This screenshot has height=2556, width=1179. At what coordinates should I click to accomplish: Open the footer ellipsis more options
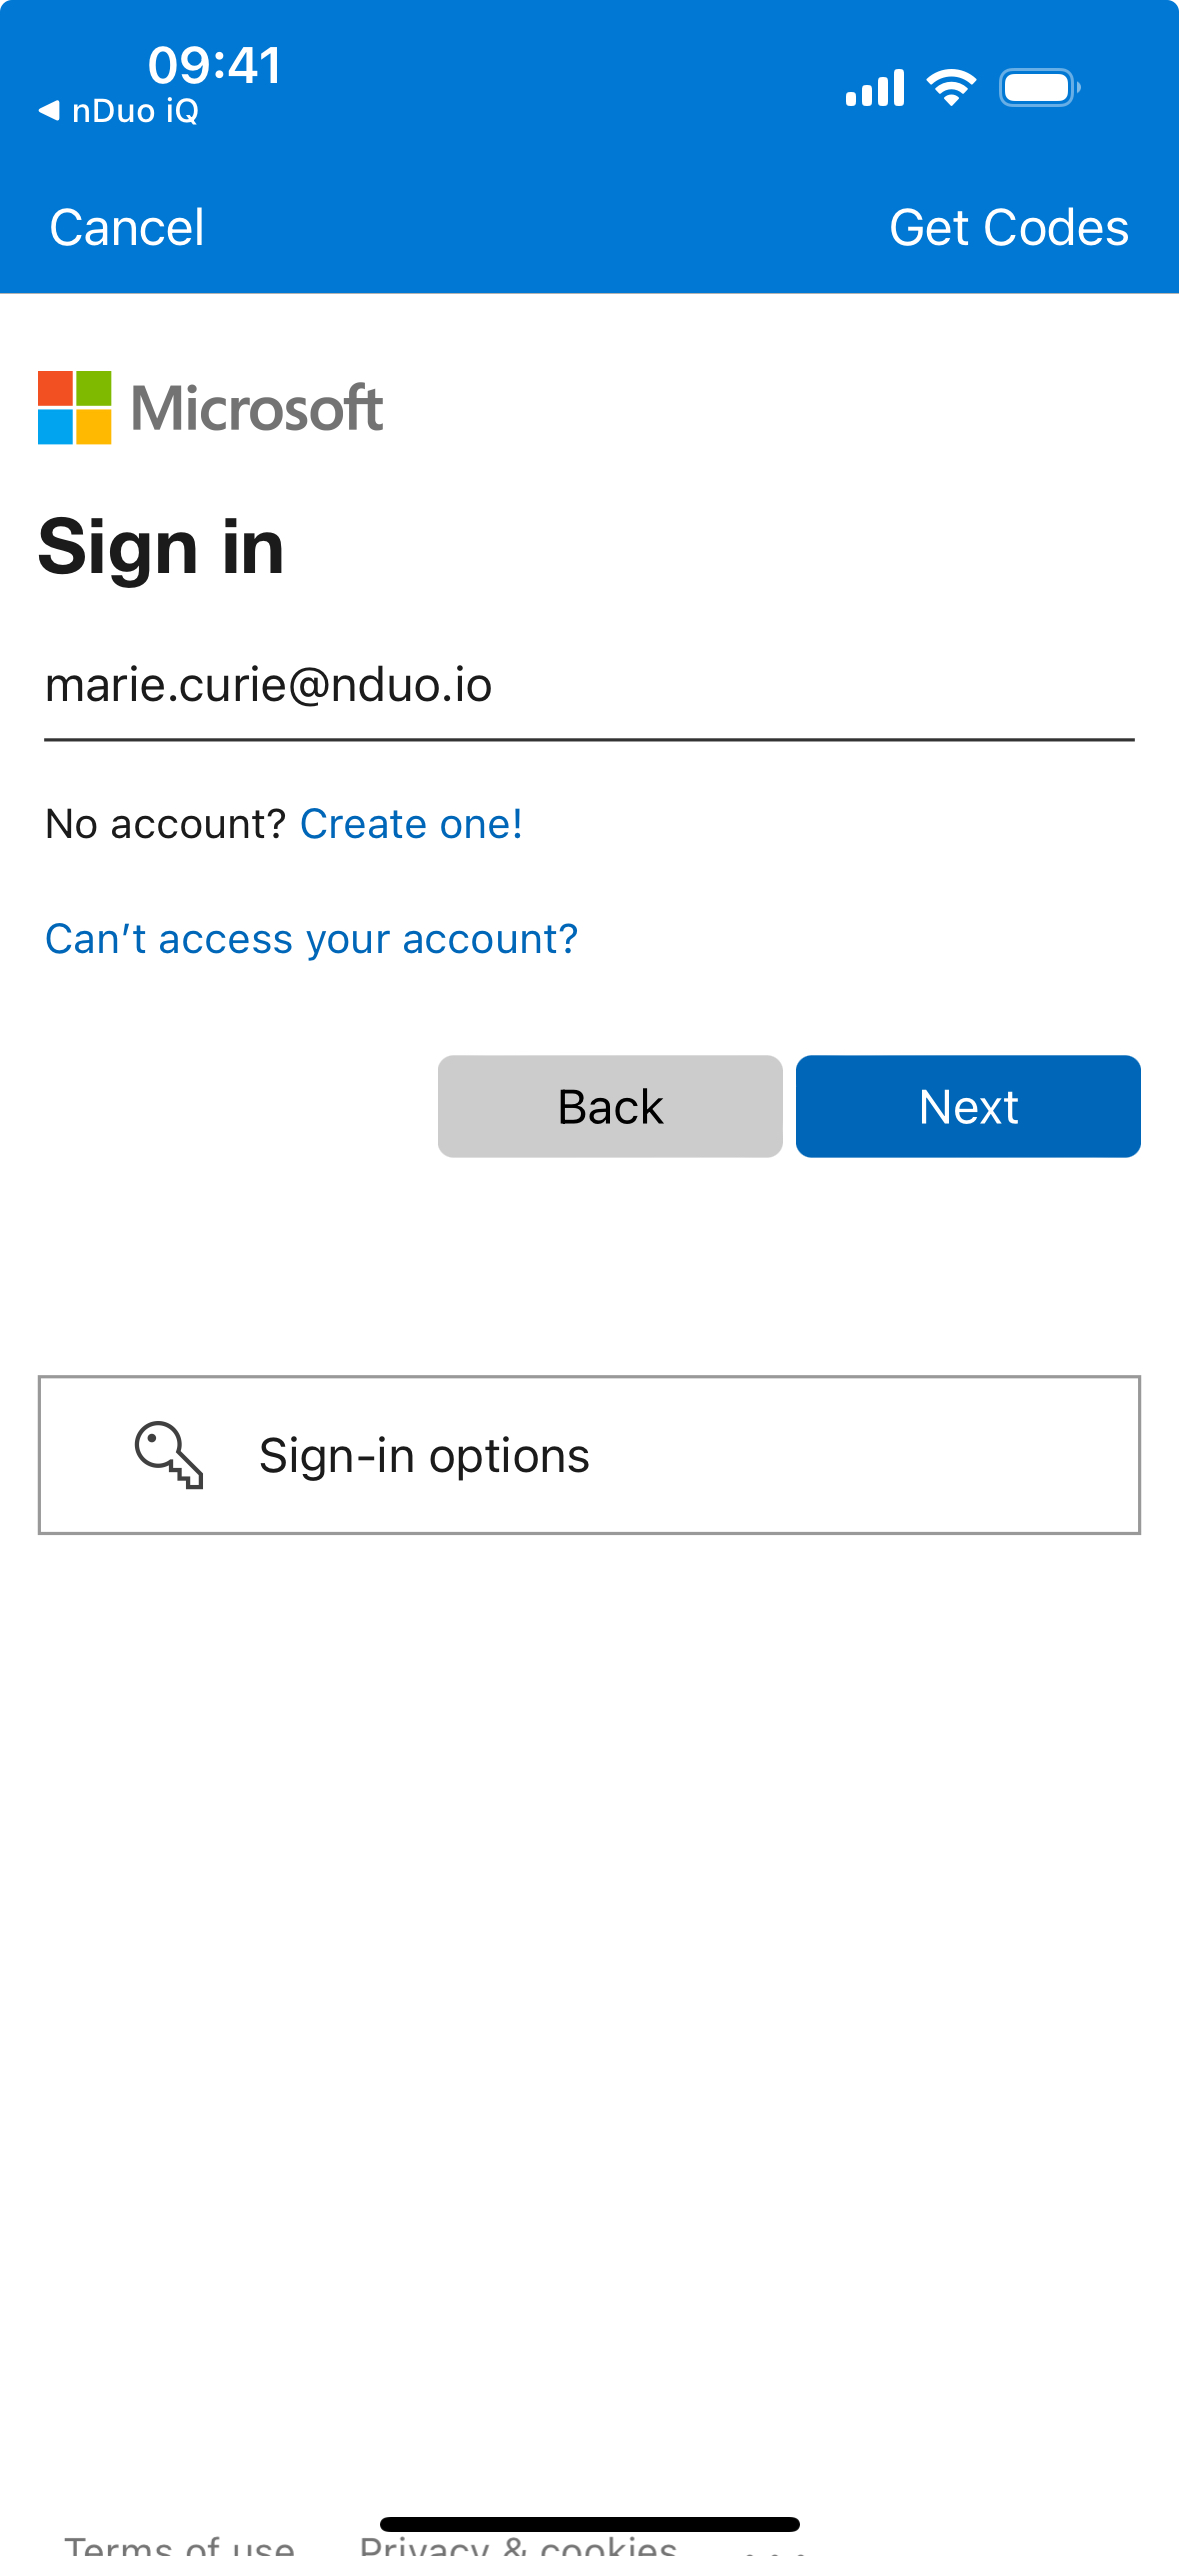[x=776, y=2548]
